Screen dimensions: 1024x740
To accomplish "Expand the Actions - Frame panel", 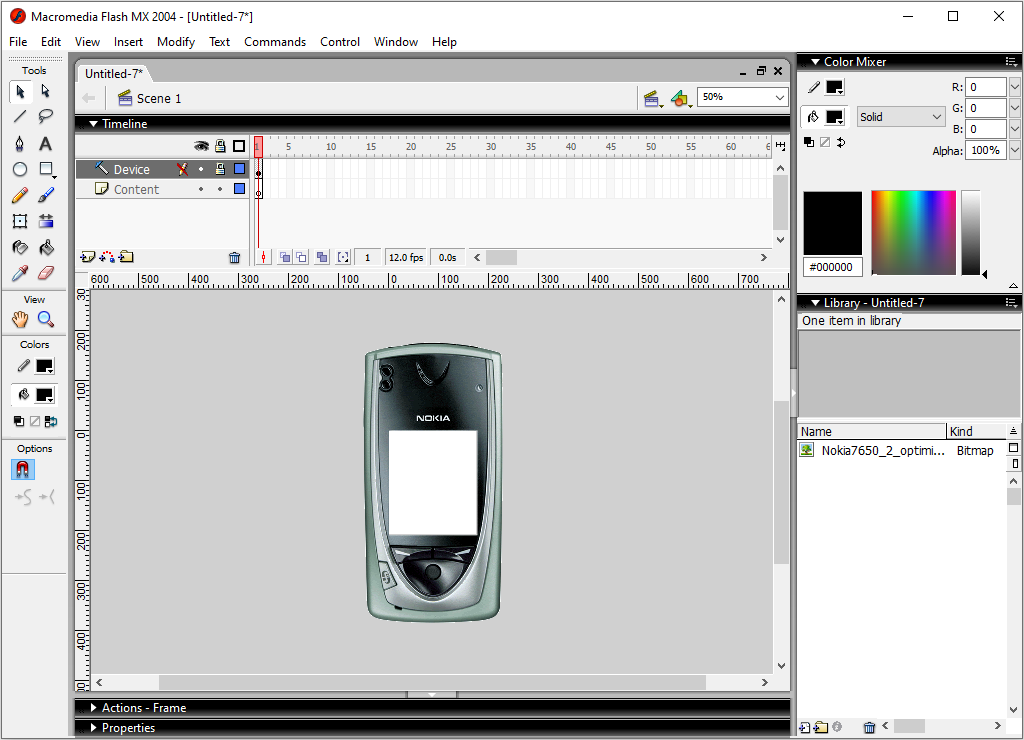I will tap(93, 707).
